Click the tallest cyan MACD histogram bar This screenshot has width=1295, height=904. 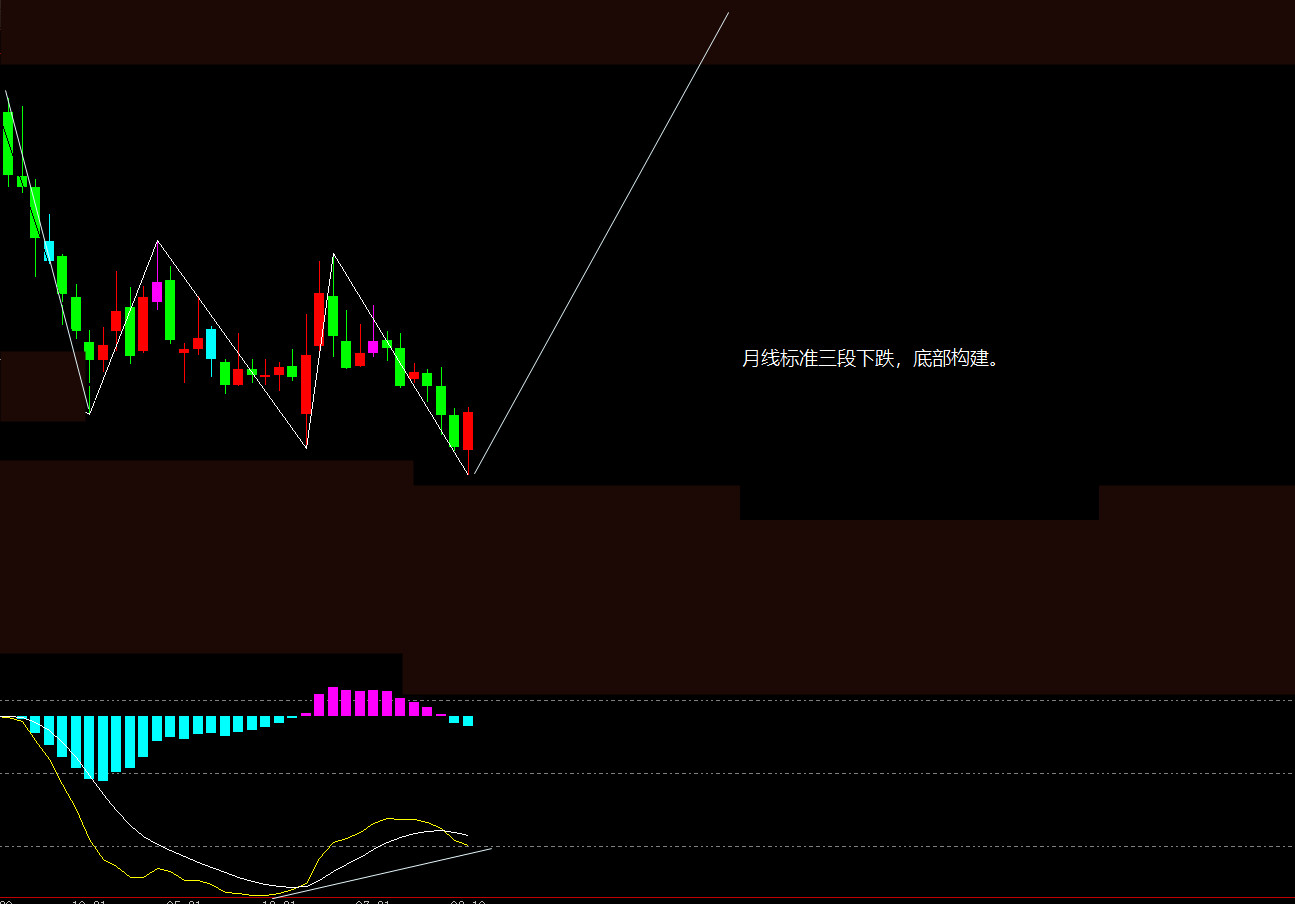(103, 748)
